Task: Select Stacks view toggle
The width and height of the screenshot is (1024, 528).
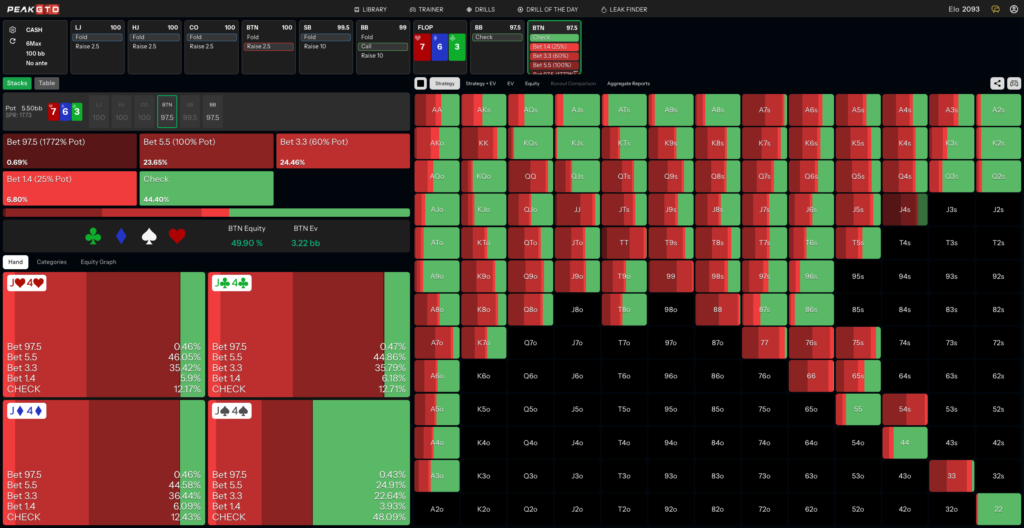Action: tap(17, 83)
